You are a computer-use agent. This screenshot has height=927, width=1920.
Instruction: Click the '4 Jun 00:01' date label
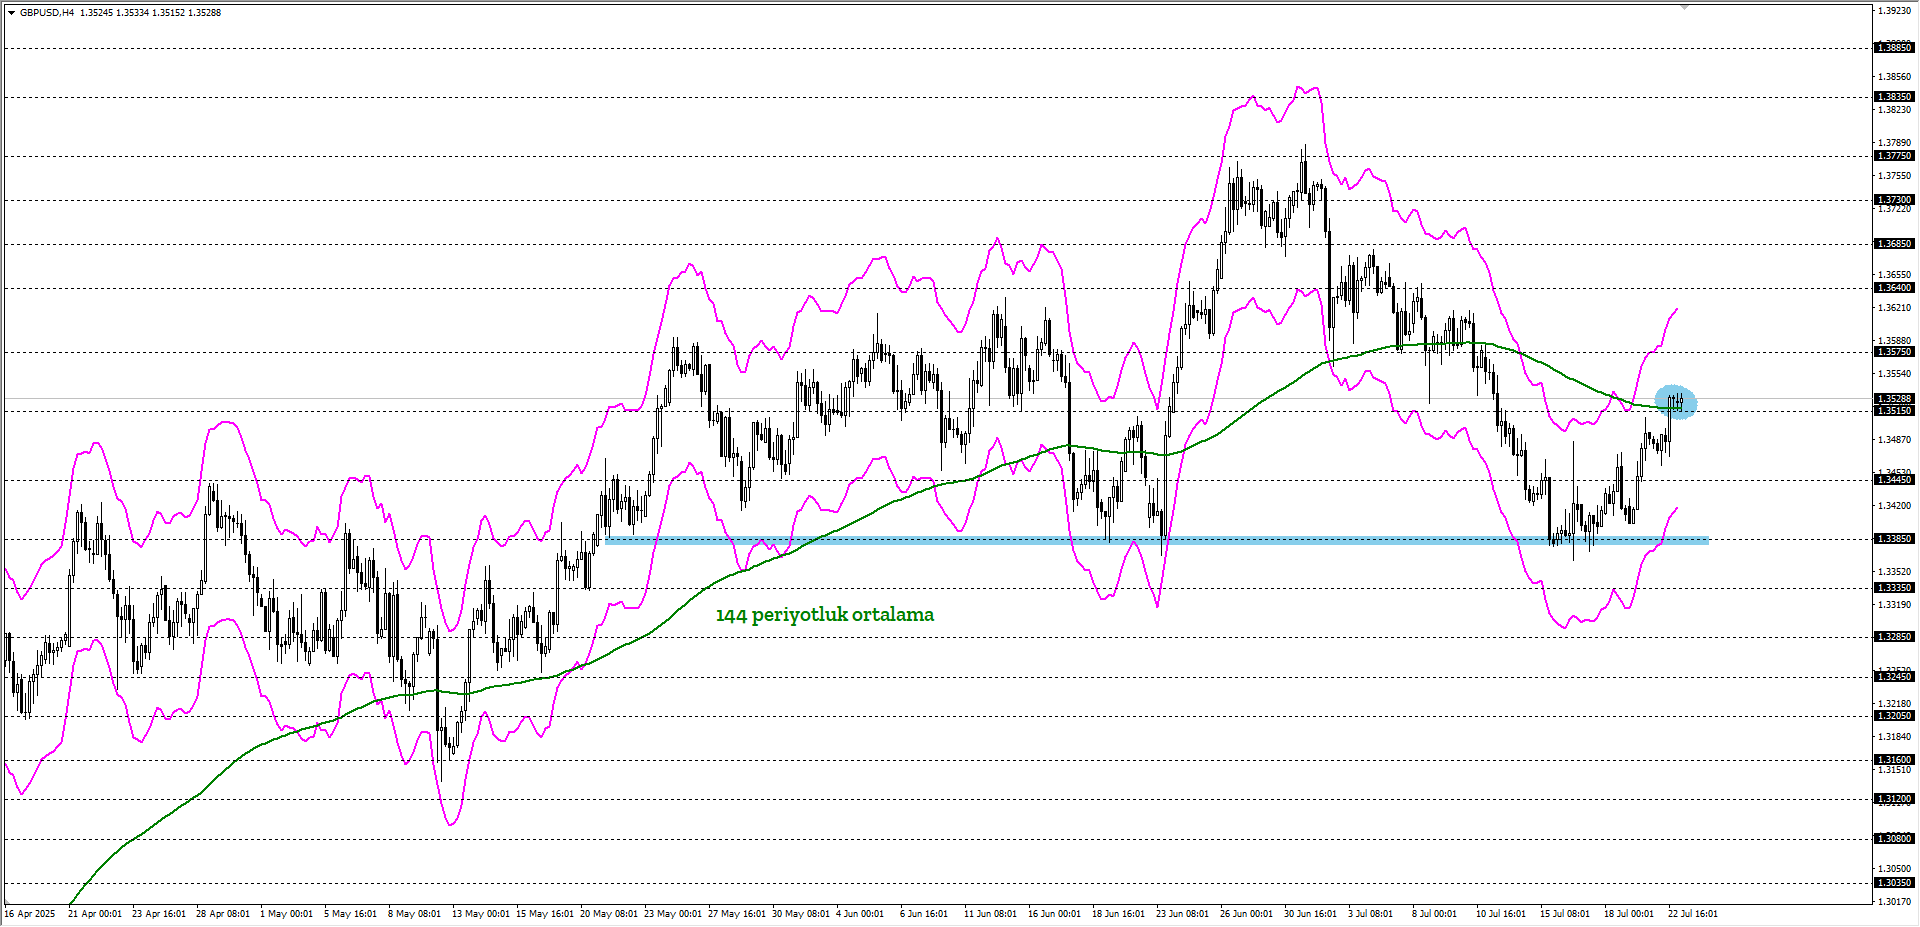click(860, 914)
